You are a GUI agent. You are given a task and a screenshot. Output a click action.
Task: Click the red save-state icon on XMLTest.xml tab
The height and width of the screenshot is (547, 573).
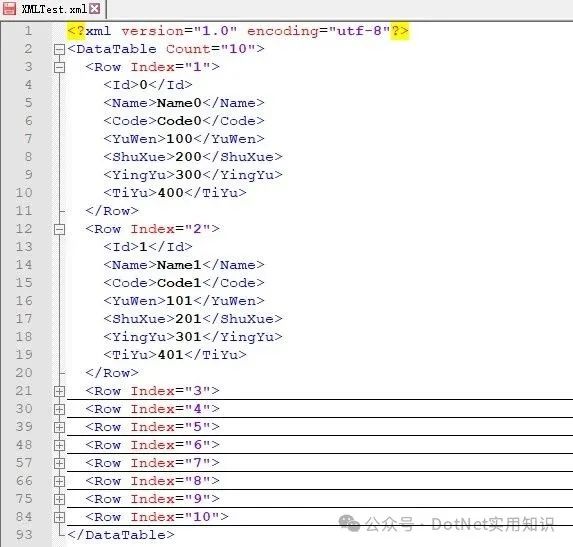[9, 9]
